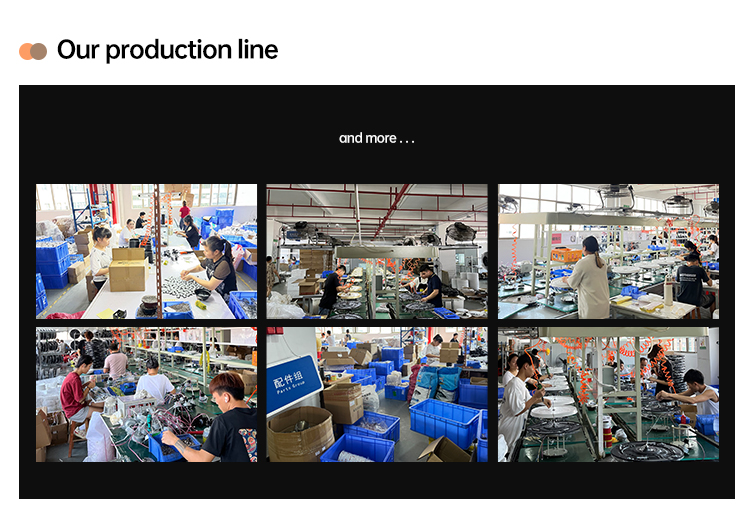The image size is (750, 529).
Task: Open the photo of two men under ceiling fans
Action: [377, 252]
